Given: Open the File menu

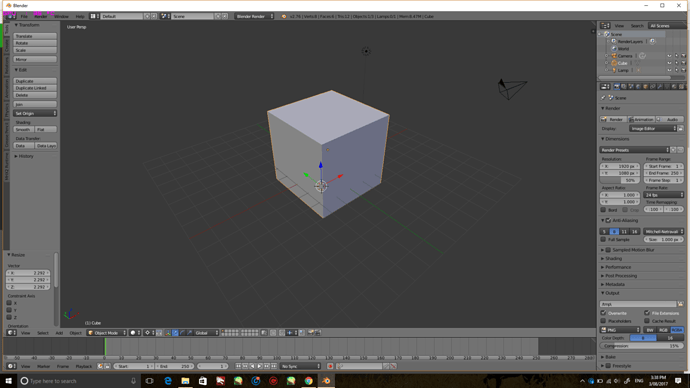Looking at the screenshot, I should tap(24, 16).
